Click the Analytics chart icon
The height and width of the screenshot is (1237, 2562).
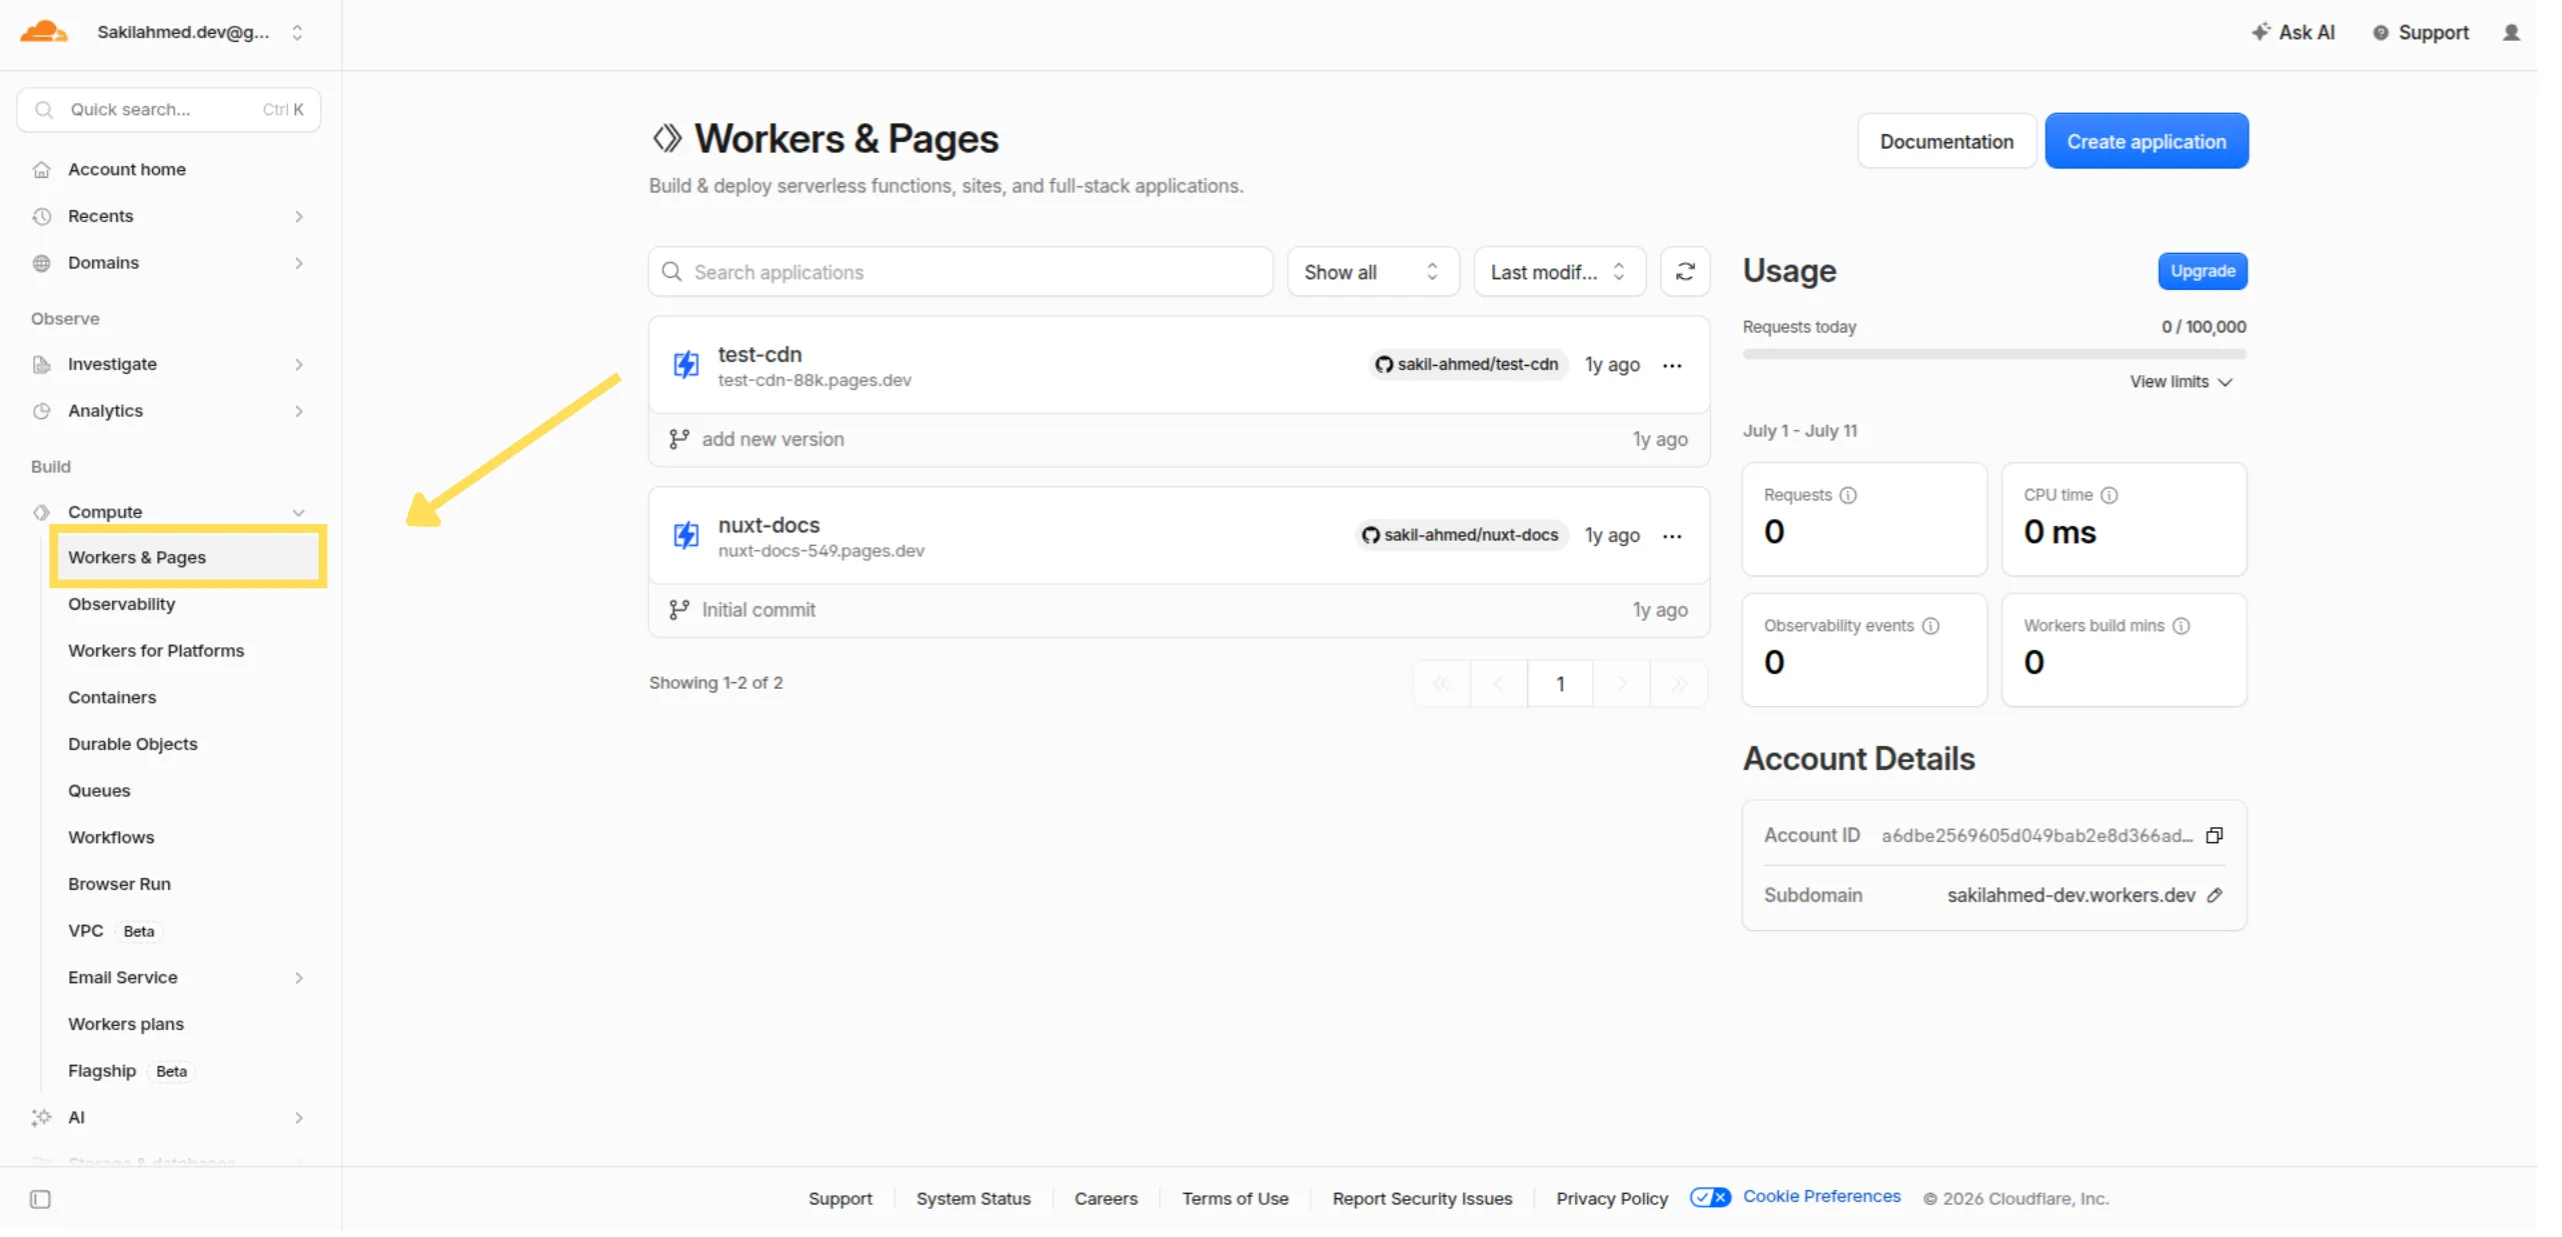pos(42,412)
